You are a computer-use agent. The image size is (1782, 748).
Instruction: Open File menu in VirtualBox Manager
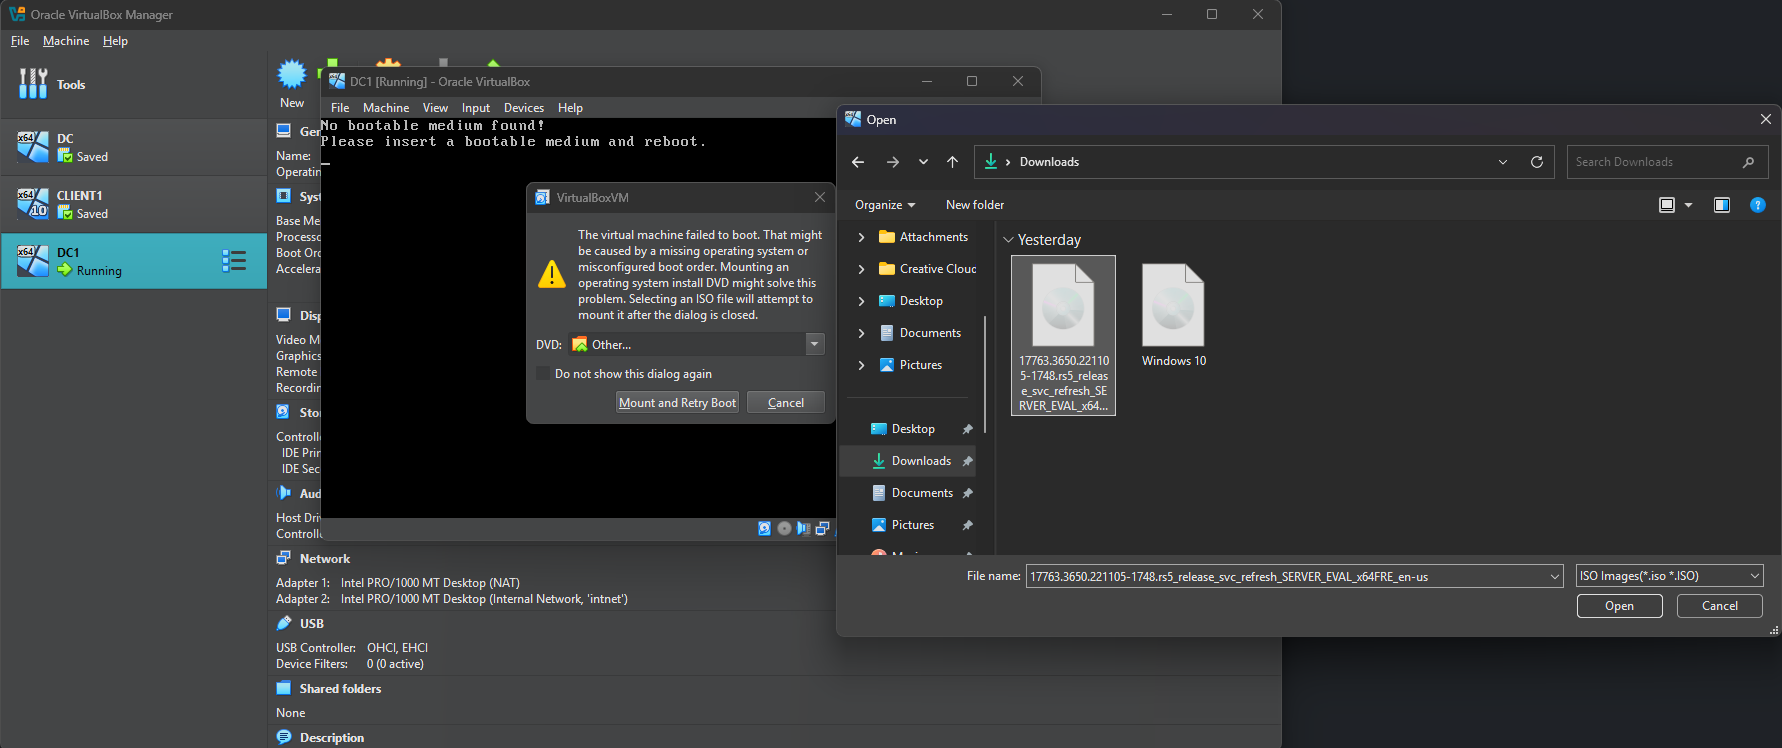point(20,41)
